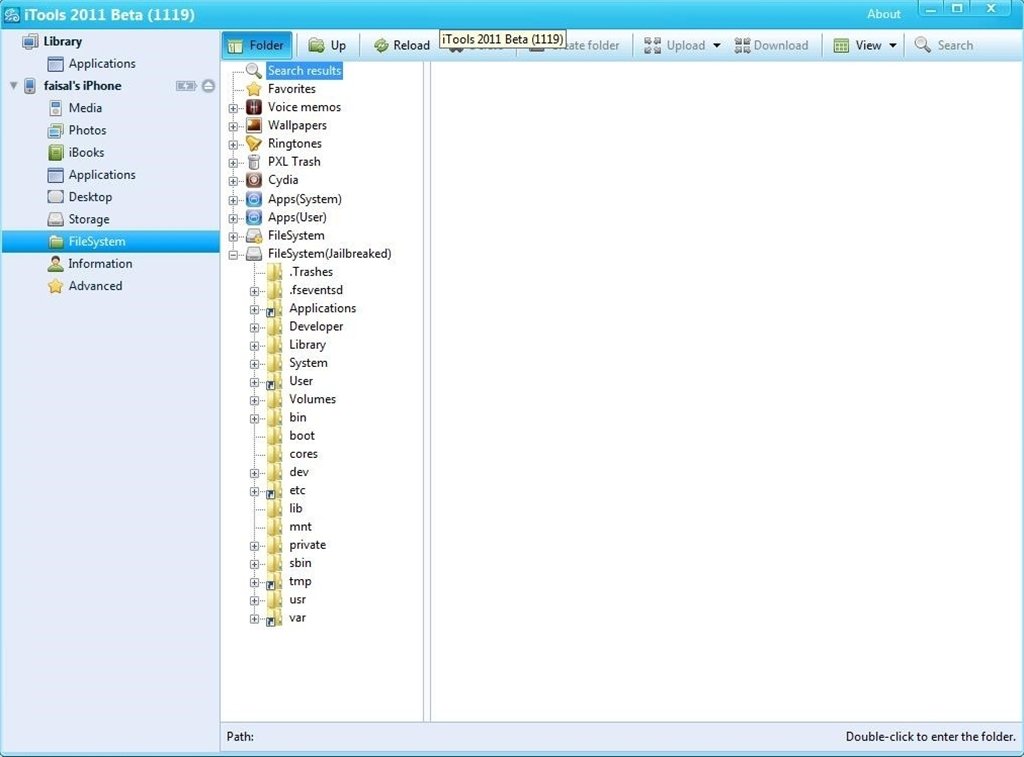Click the Voice memos icon in tree

(254, 107)
